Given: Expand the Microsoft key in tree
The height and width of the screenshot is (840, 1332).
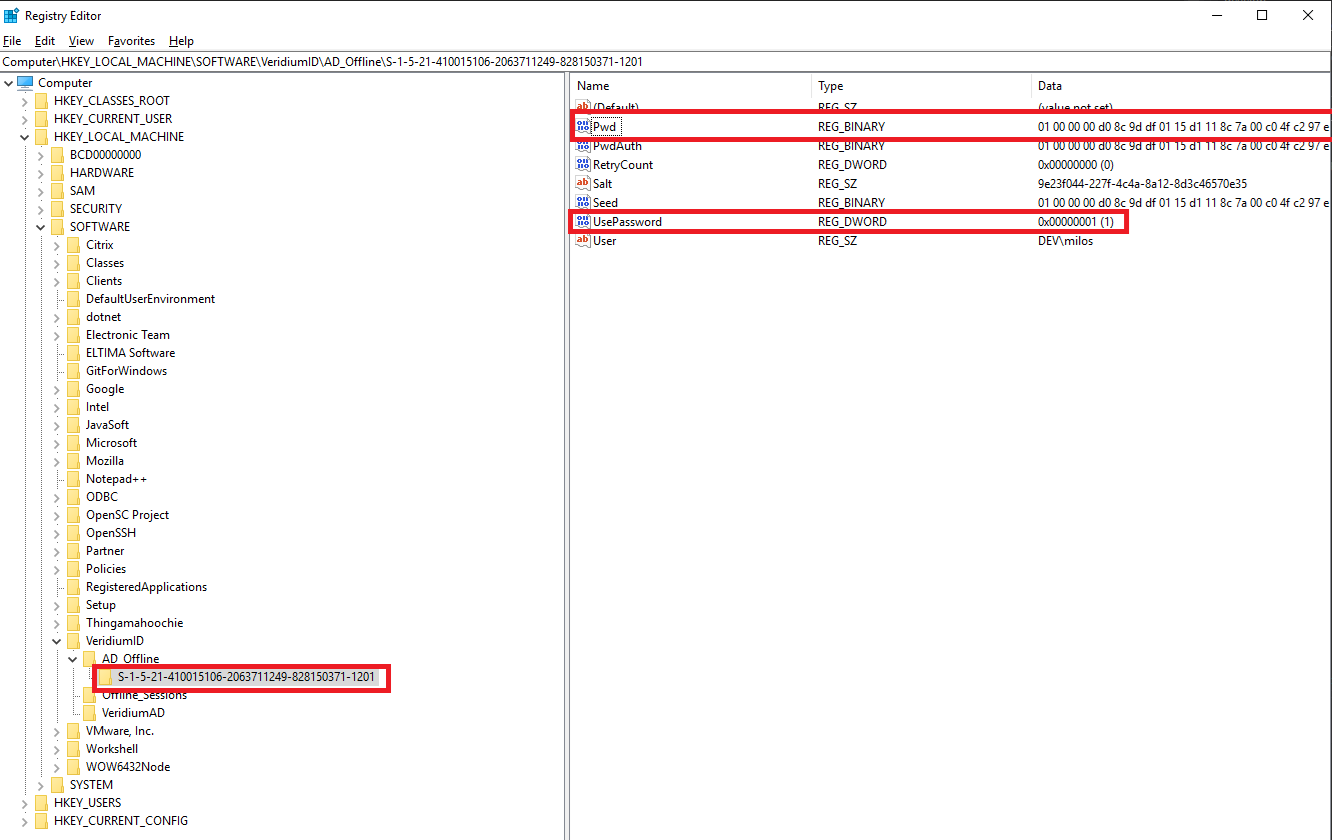Looking at the screenshot, I should (x=57, y=443).
